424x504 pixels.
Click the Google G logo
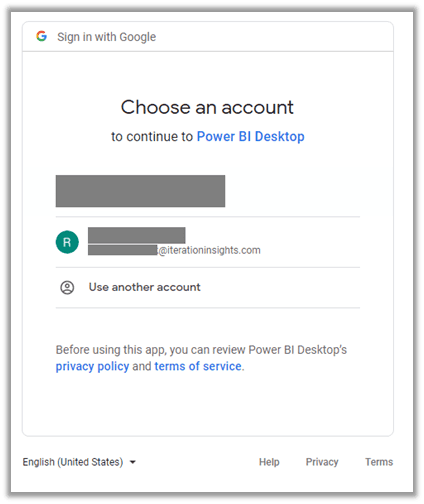tap(41, 36)
